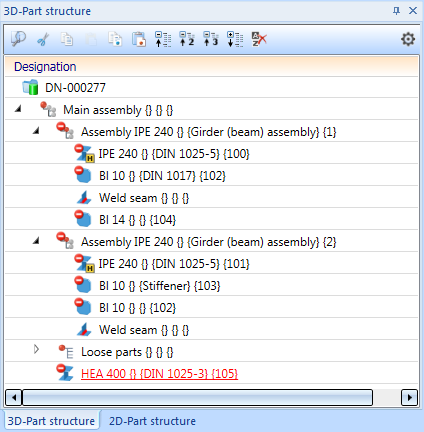Switch to the 3D-Part structure tab
The image size is (424, 432).
click(x=51, y=421)
